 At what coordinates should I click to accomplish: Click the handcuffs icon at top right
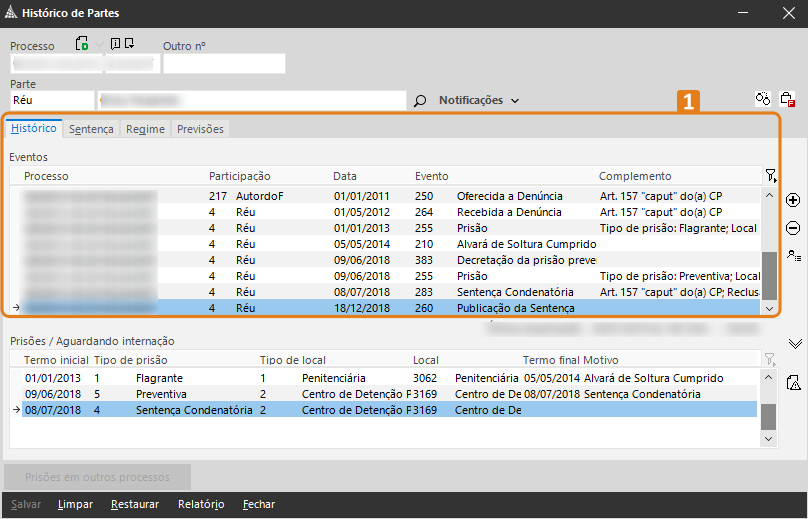[763, 99]
